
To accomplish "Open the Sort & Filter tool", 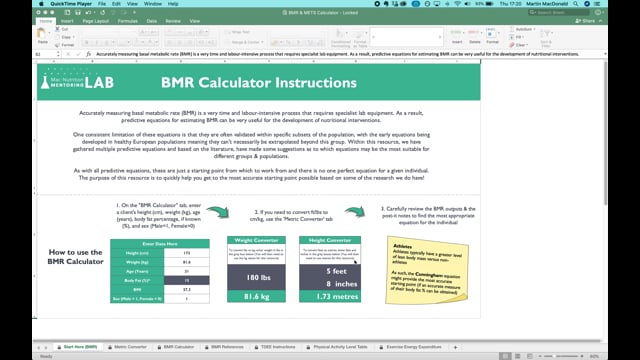I will click(x=546, y=38).
